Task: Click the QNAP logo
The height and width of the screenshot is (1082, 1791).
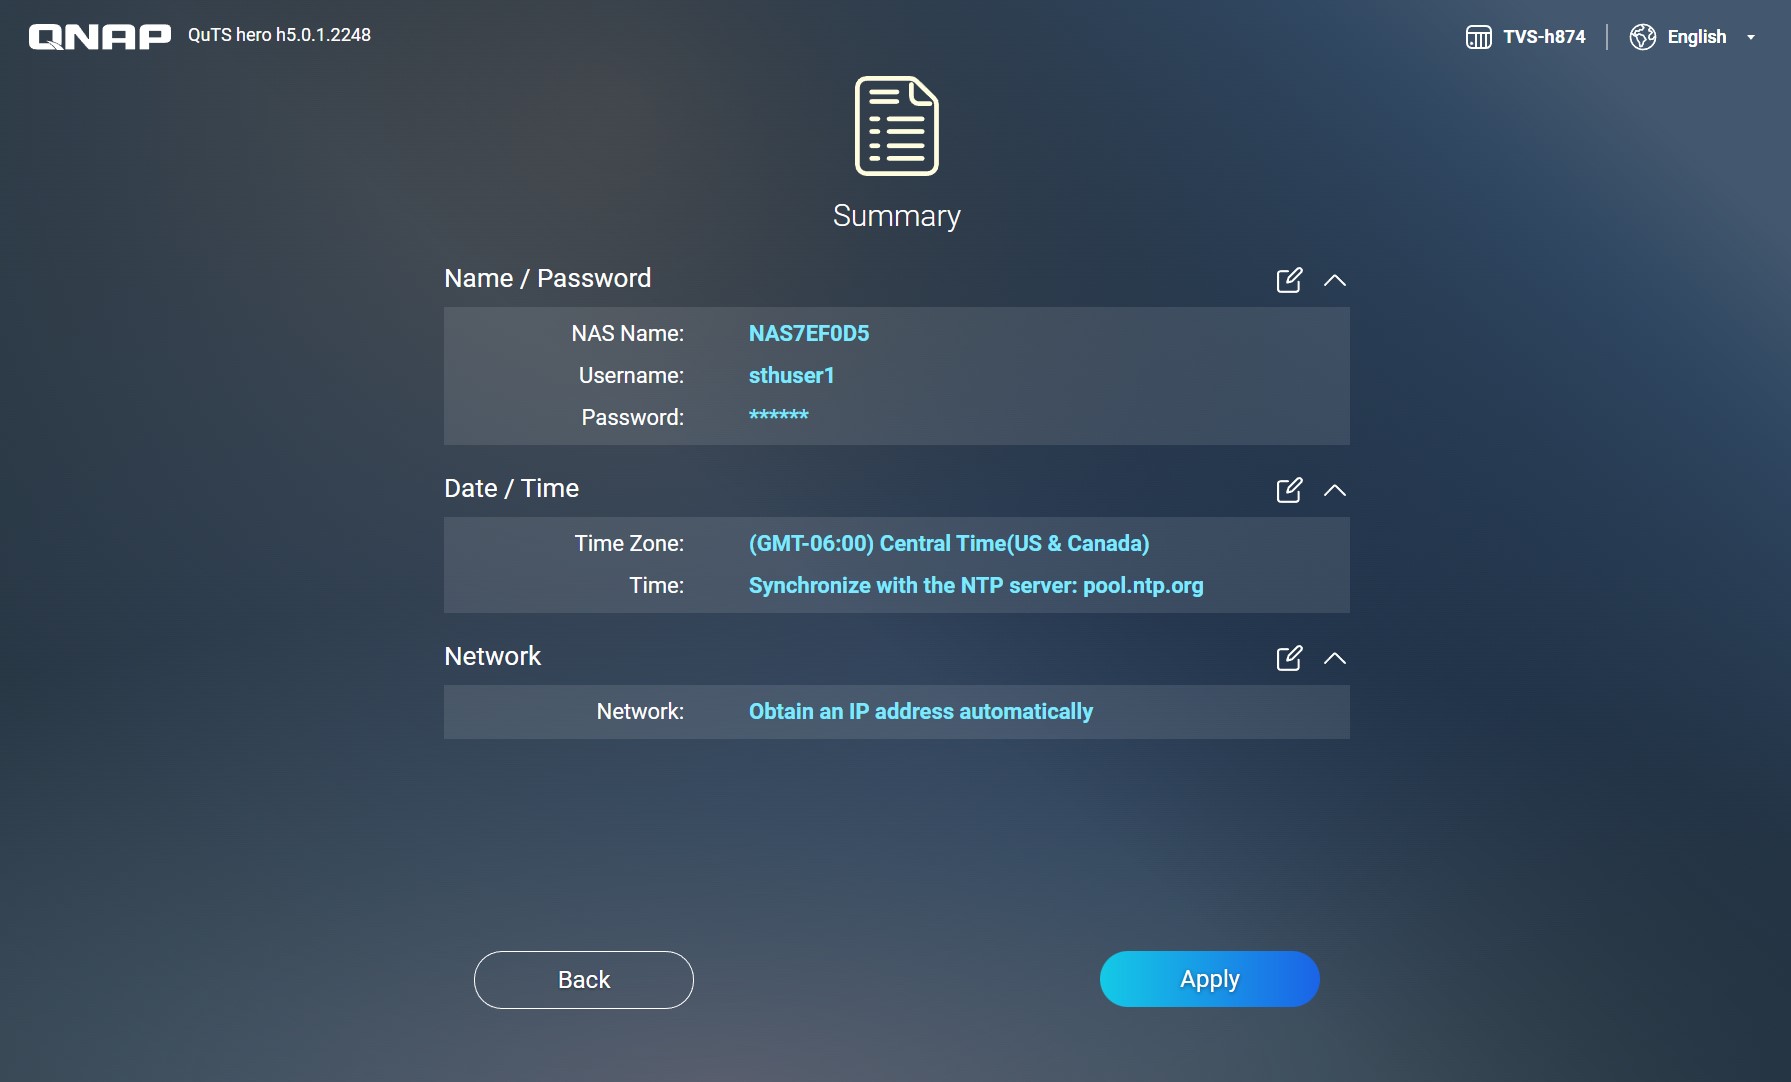Action: (x=100, y=37)
